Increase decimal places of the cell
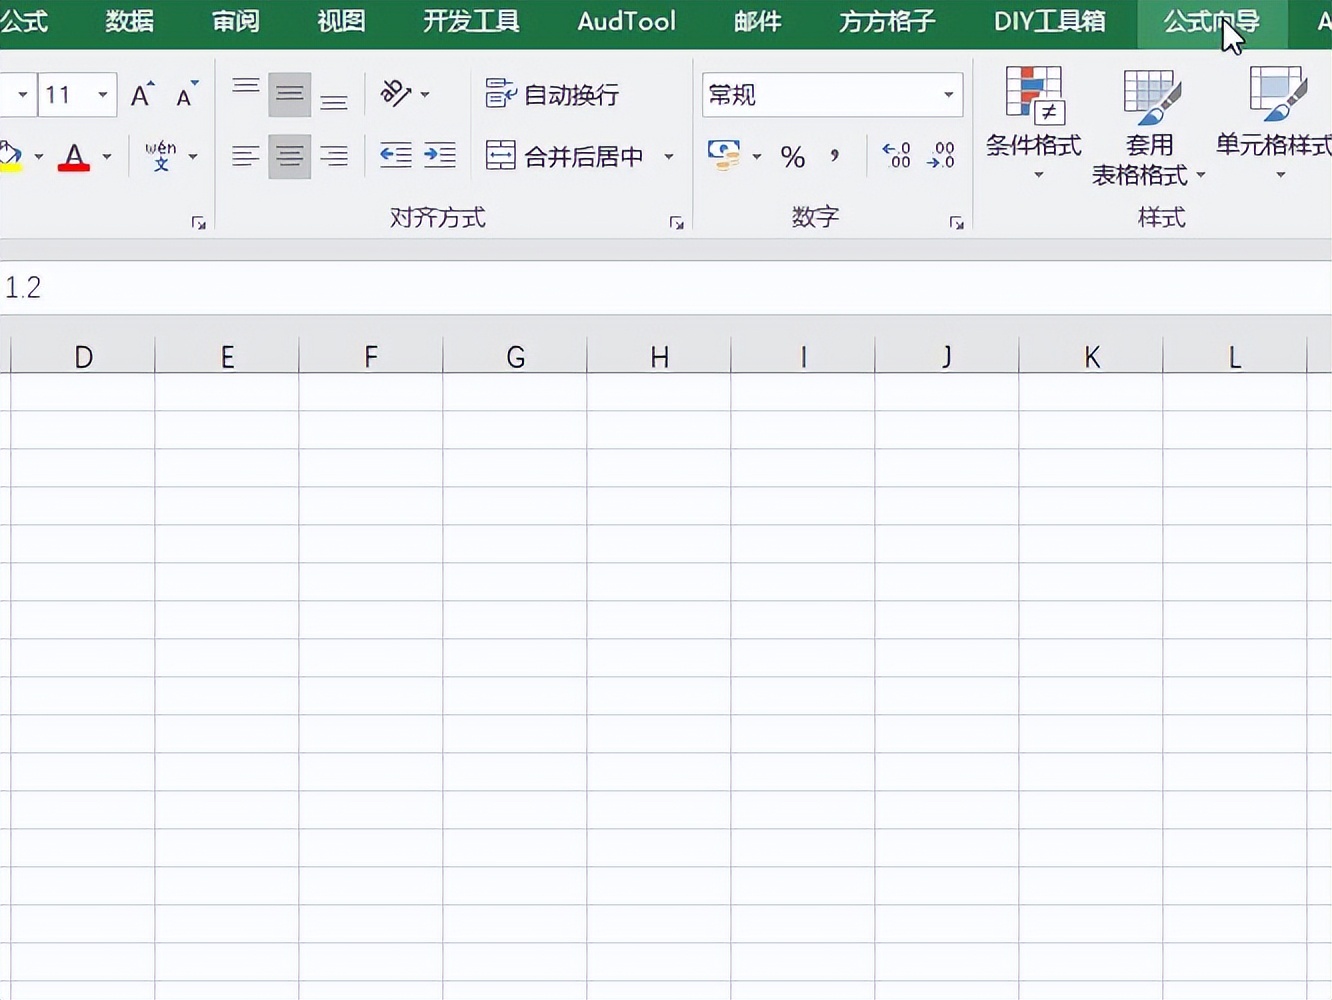The image size is (1332, 1000). point(896,154)
